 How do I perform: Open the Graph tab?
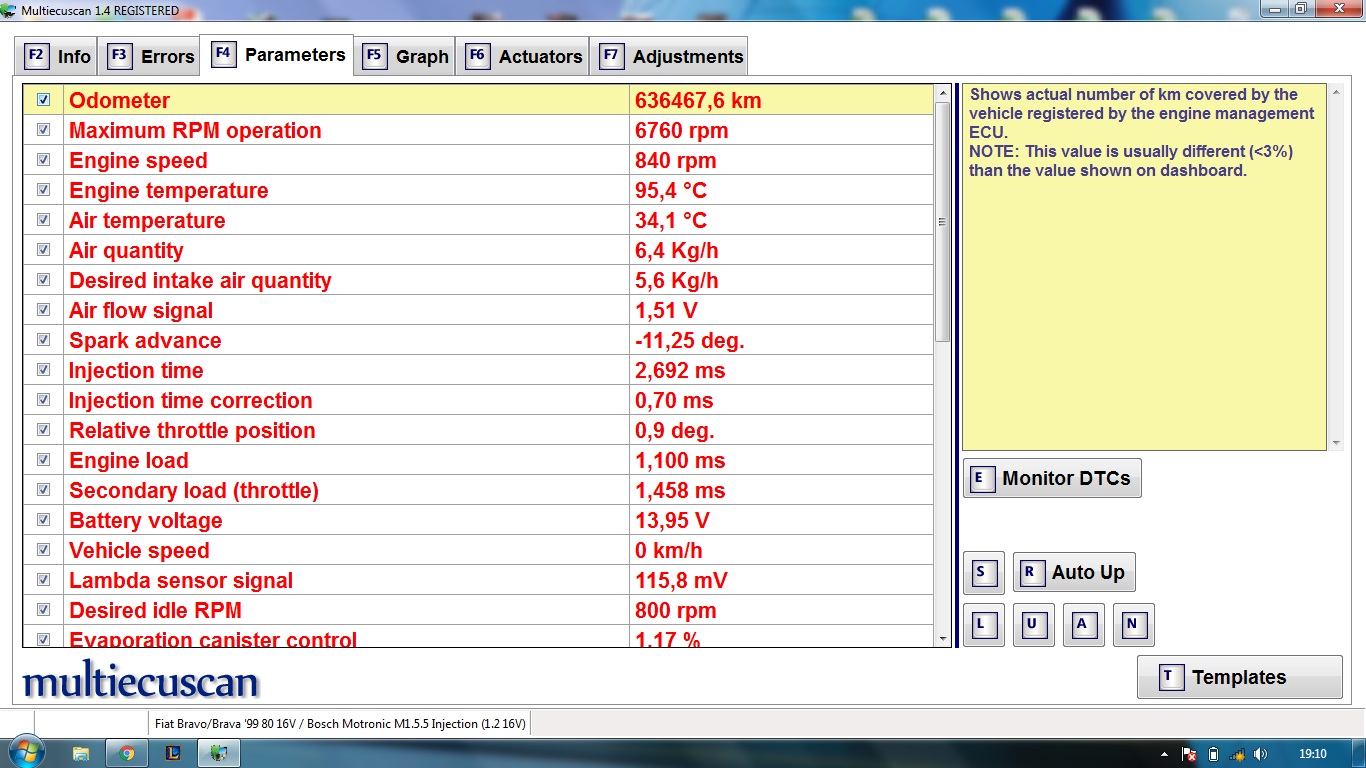407,56
